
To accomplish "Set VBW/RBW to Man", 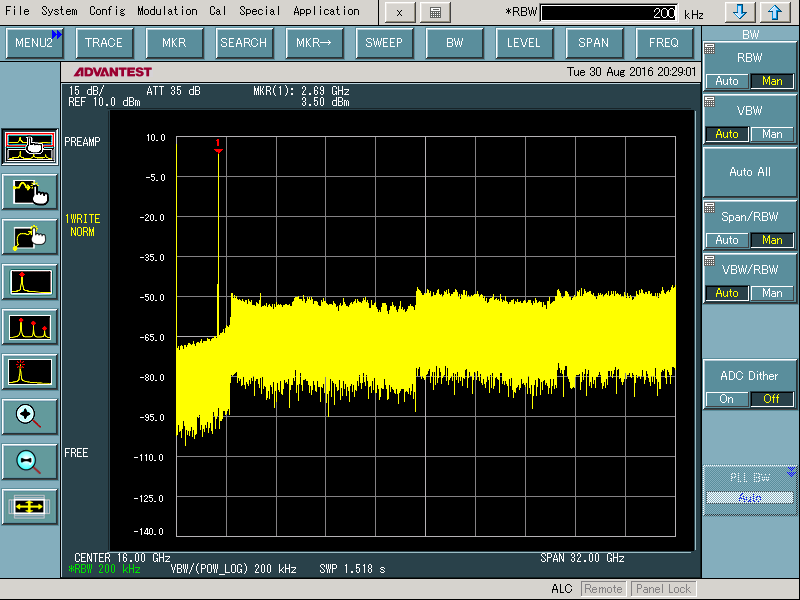I will pos(772,293).
